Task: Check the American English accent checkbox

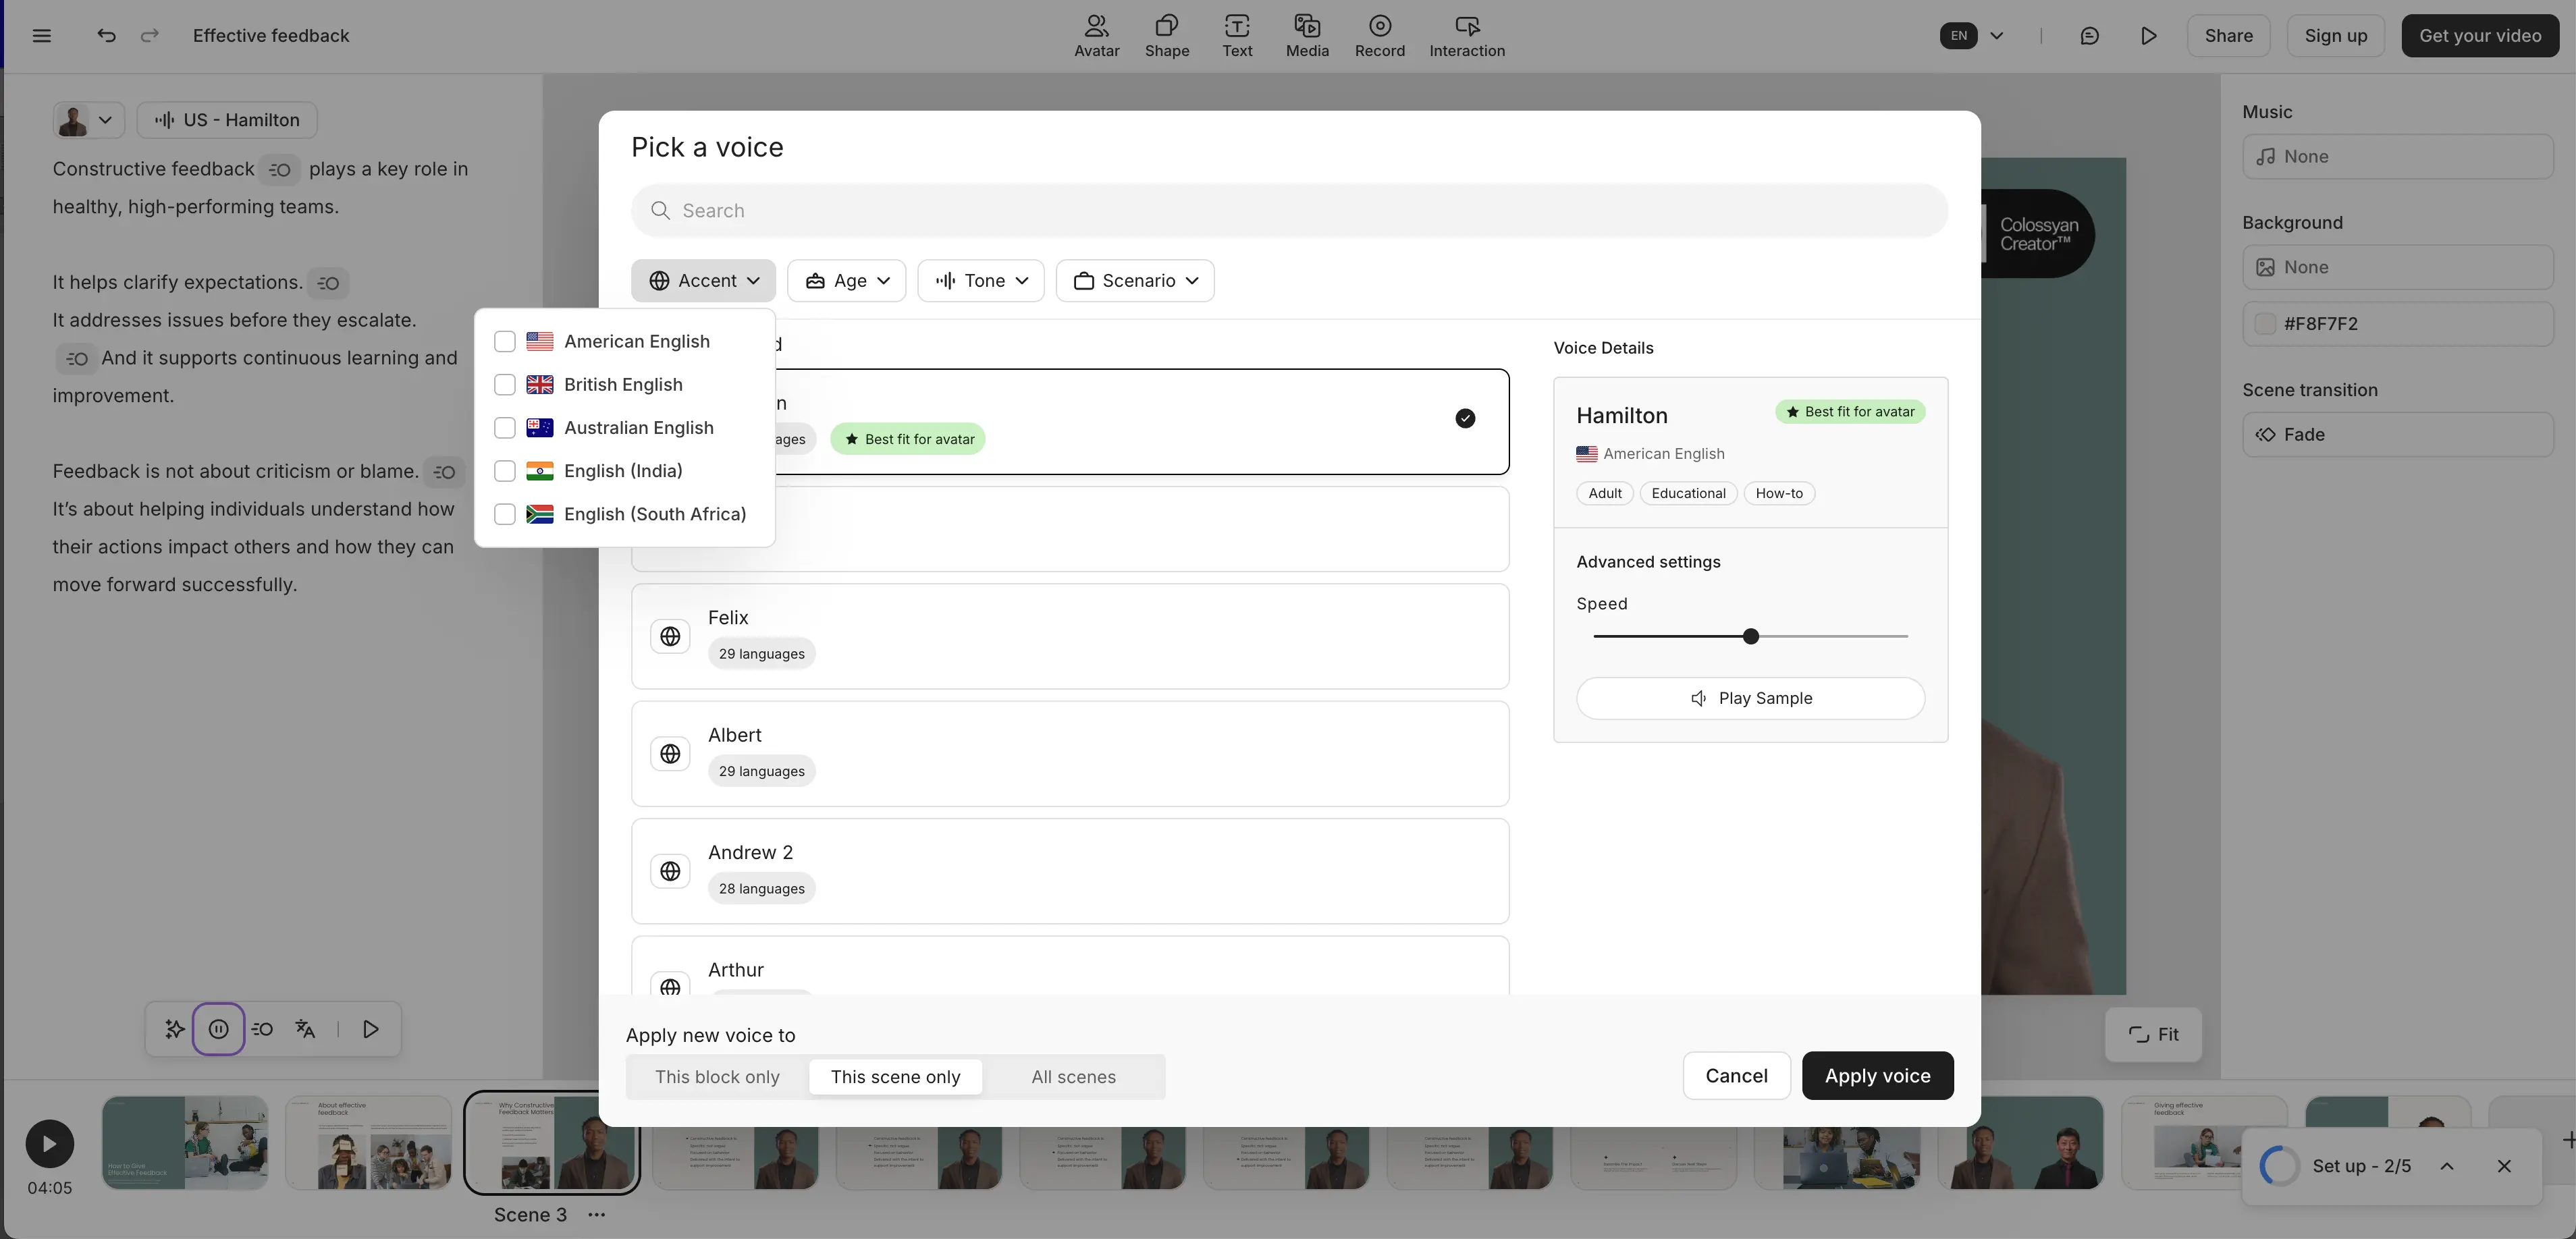Action: [x=505, y=342]
